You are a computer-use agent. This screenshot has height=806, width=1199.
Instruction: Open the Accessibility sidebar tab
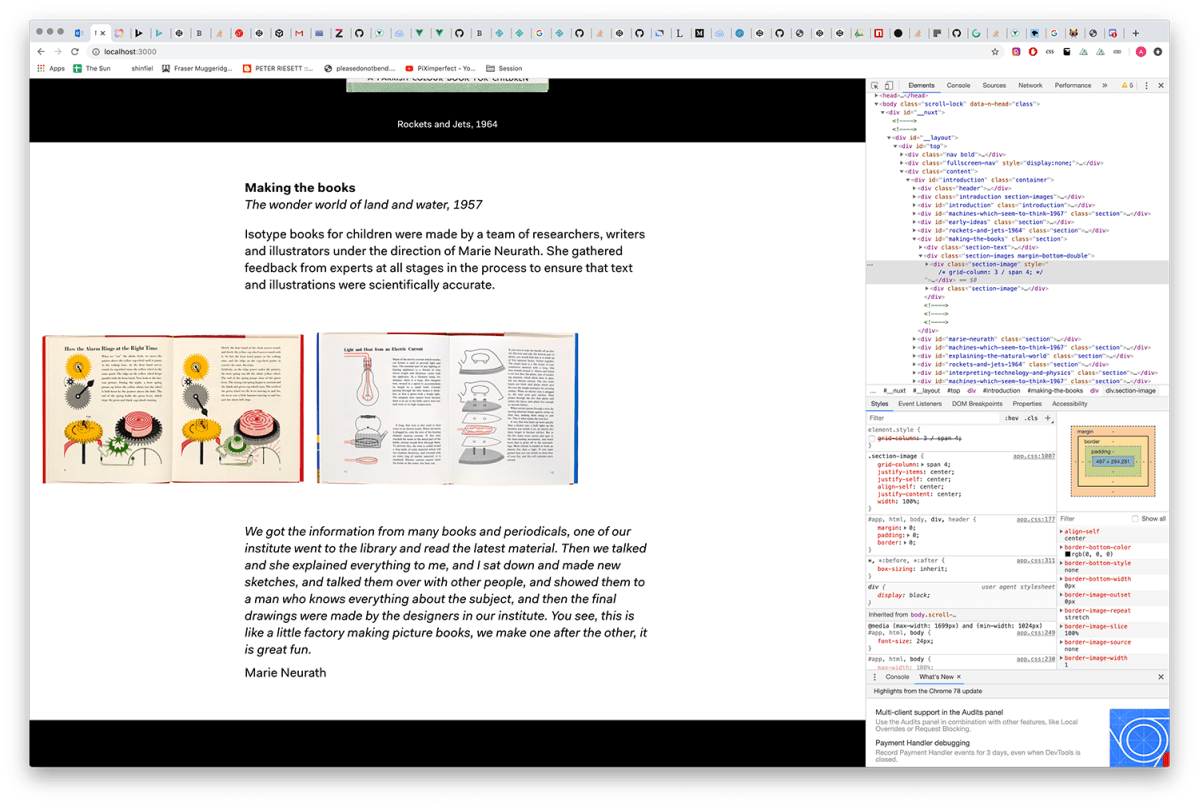pos(1069,404)
